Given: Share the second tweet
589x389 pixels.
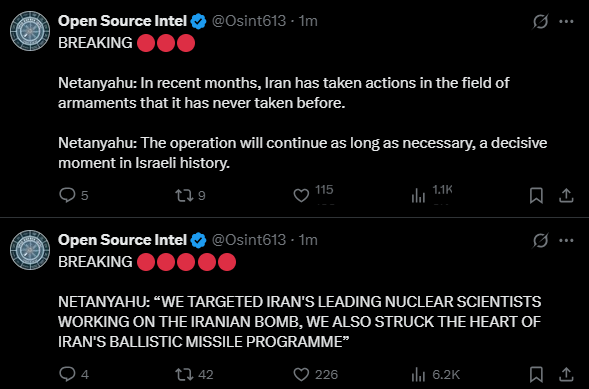Looking at the screenshot, I should [x=566, y=374].
